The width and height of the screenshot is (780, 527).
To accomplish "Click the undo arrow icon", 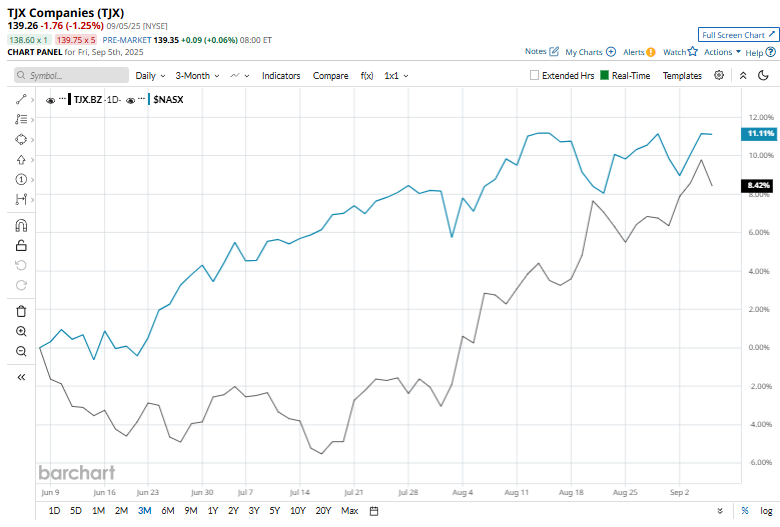I will coord(21,265).
